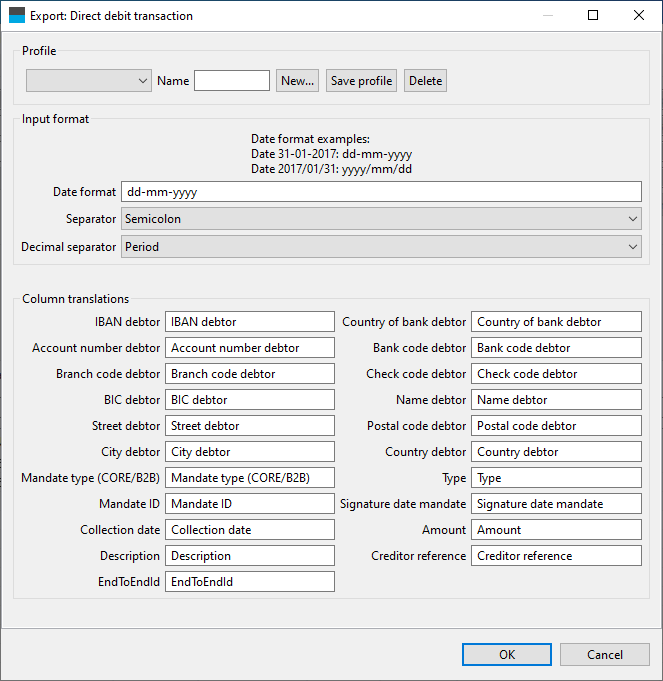The image size is (663, 681).
Task: Click the 'Decimal separator' label text
Action: tap(69, 247)
